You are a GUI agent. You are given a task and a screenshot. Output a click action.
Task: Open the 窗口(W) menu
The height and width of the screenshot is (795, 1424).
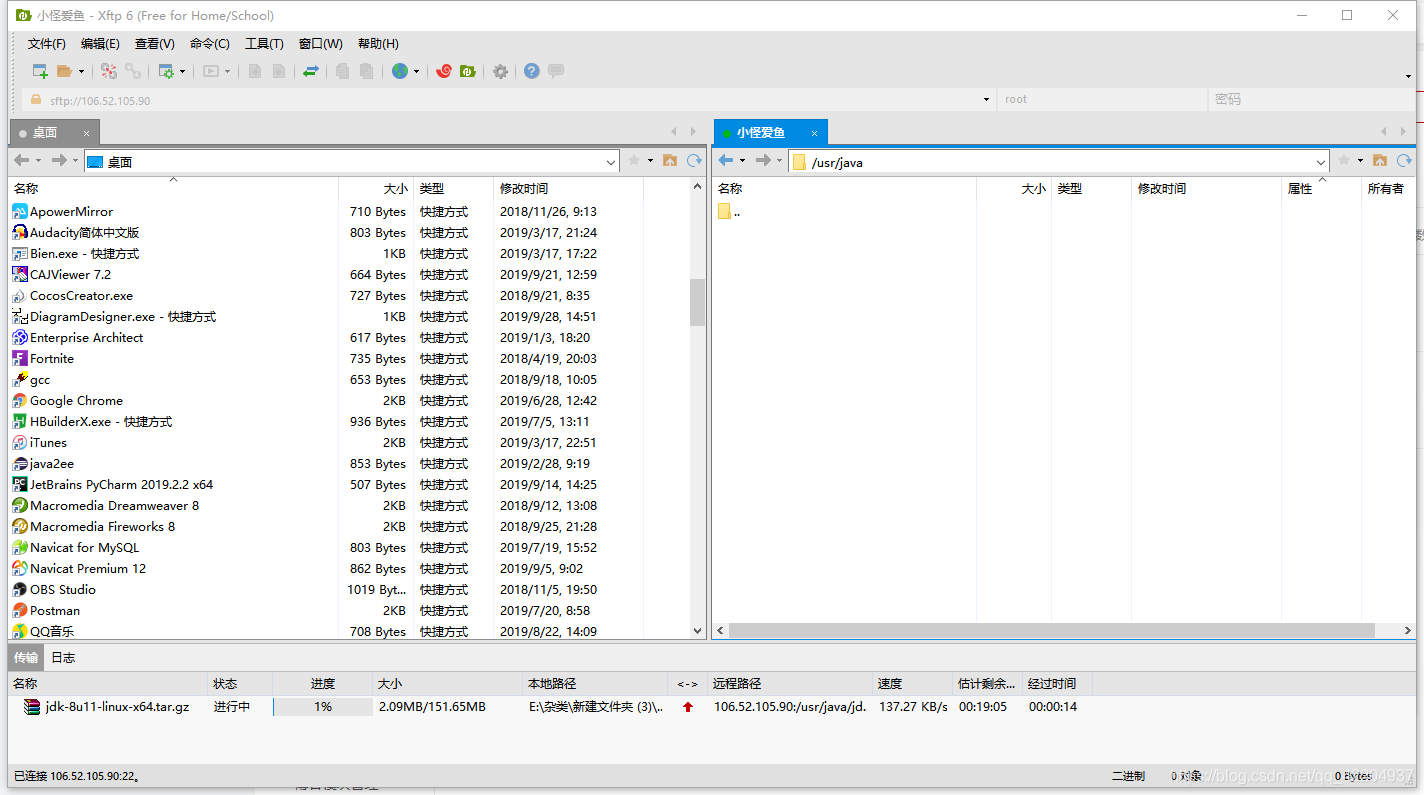point(320,44)
